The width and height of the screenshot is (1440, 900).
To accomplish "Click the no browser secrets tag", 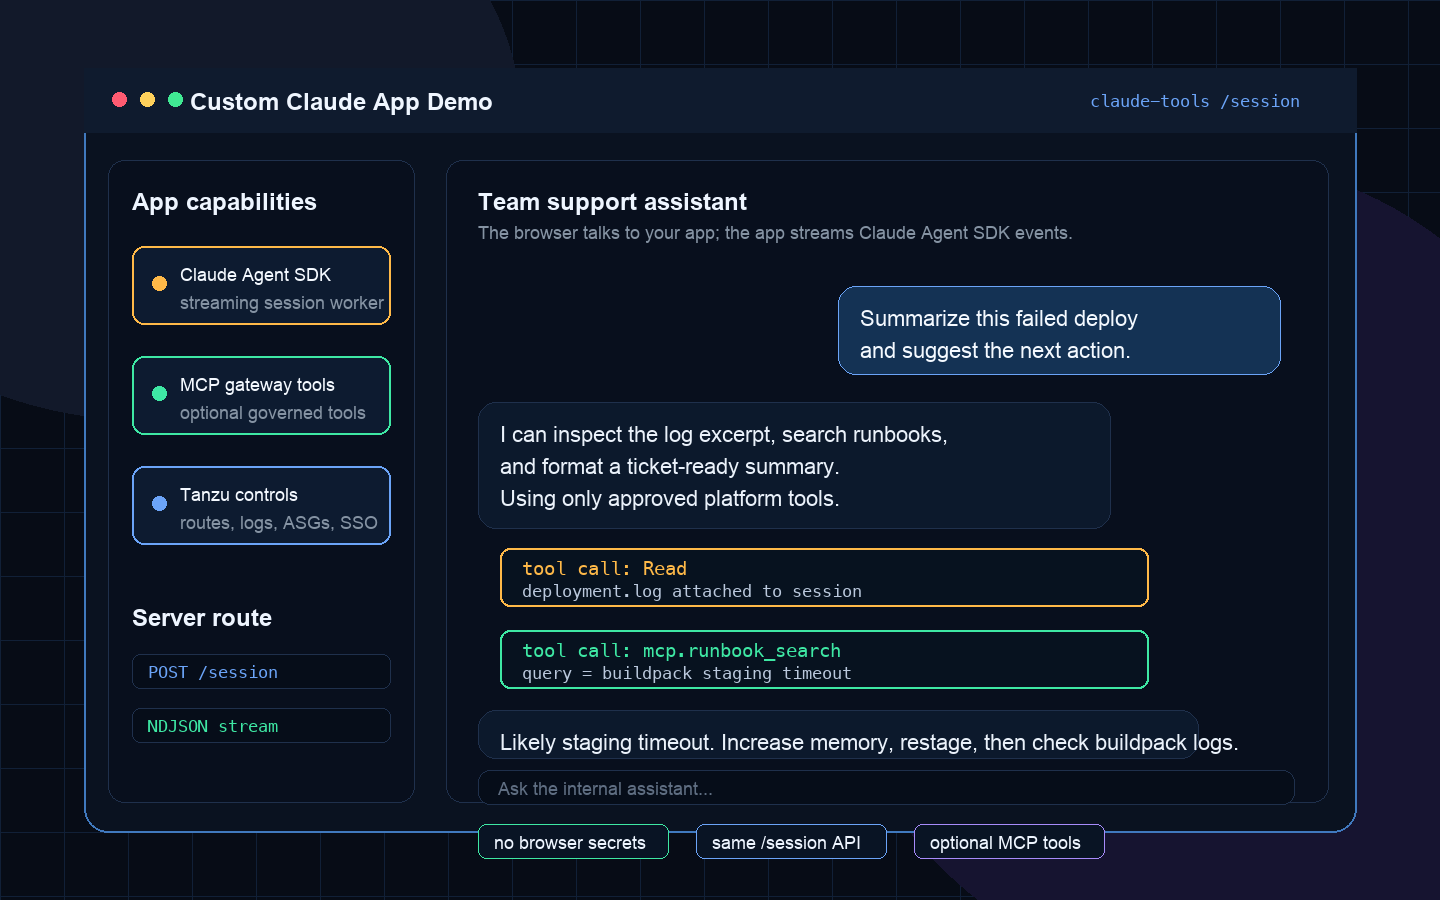I will (573, 842).
